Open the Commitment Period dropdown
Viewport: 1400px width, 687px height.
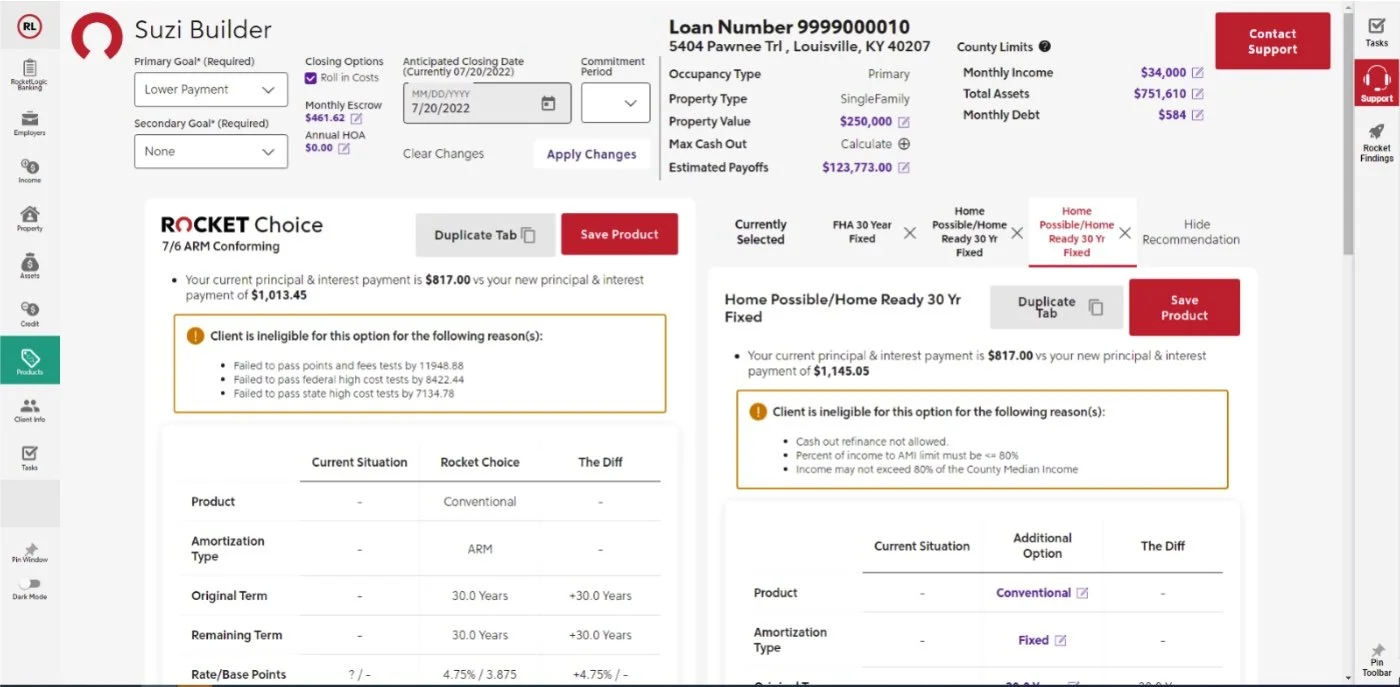(x=615, y=103)
